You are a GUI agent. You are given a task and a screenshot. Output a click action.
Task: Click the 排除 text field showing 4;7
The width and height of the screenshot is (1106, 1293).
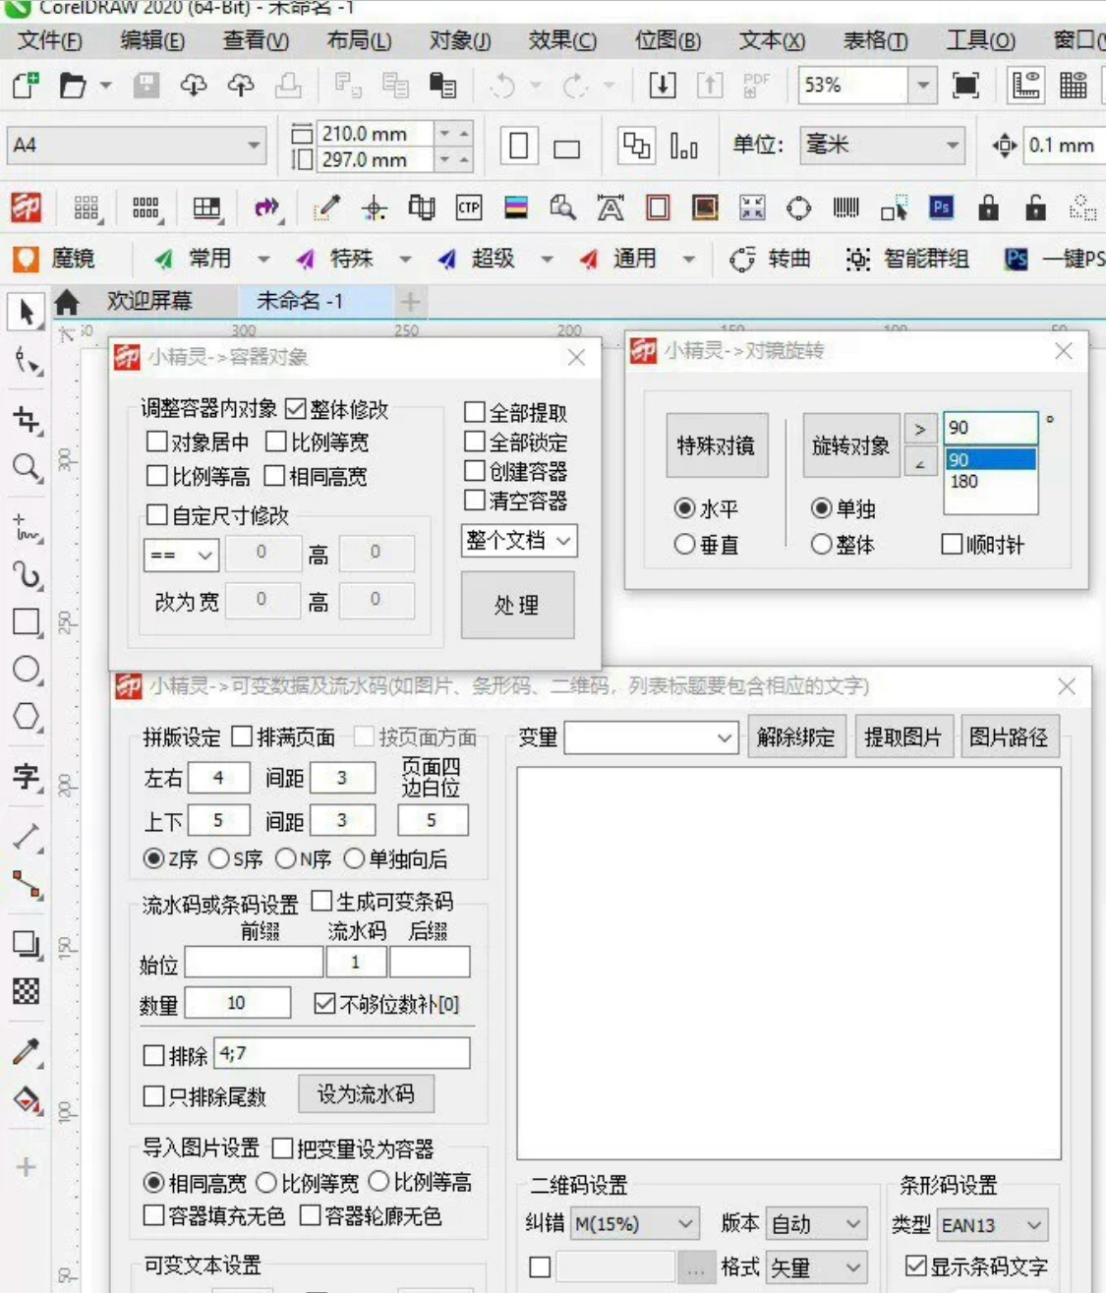click(x=341, y=1054)
